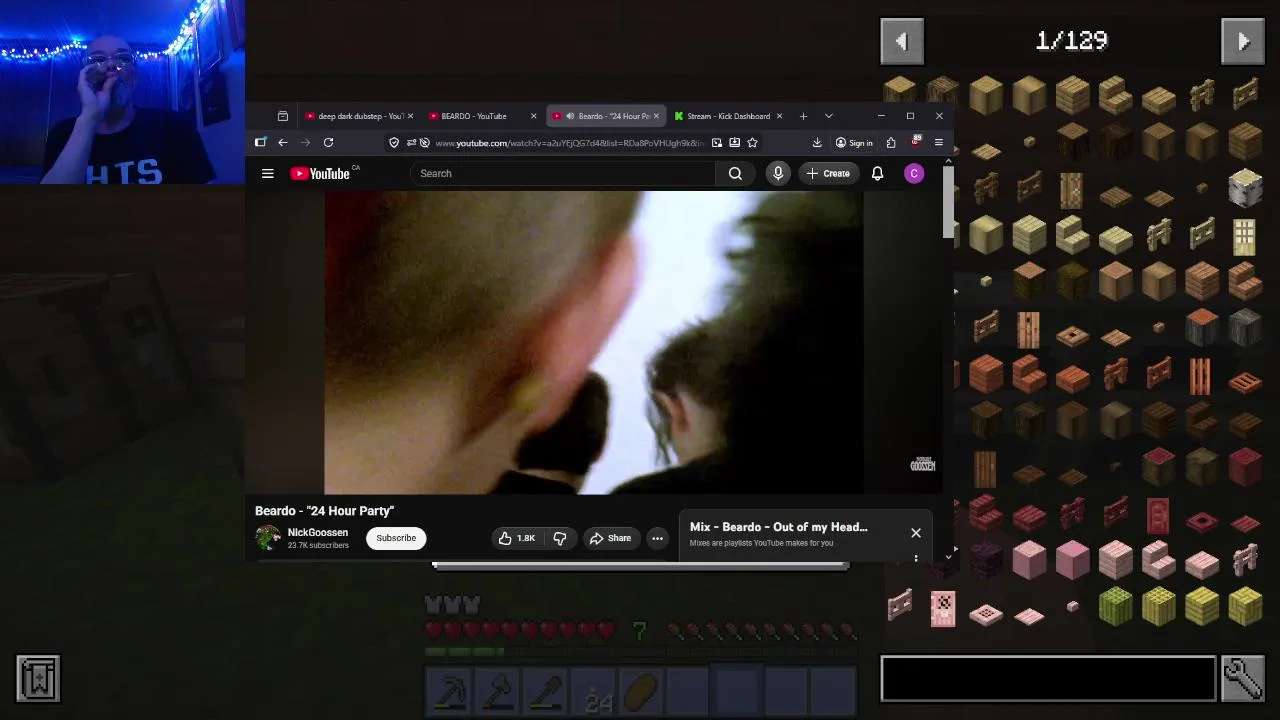1280x720 pixels.
Task: Open uBlock extension with 89 badge
Action: [x=915, y=142]
